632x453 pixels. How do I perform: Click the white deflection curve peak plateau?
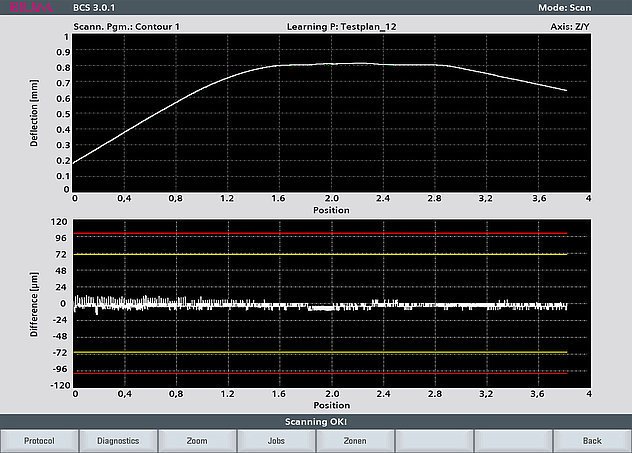(x=330, y=64)
